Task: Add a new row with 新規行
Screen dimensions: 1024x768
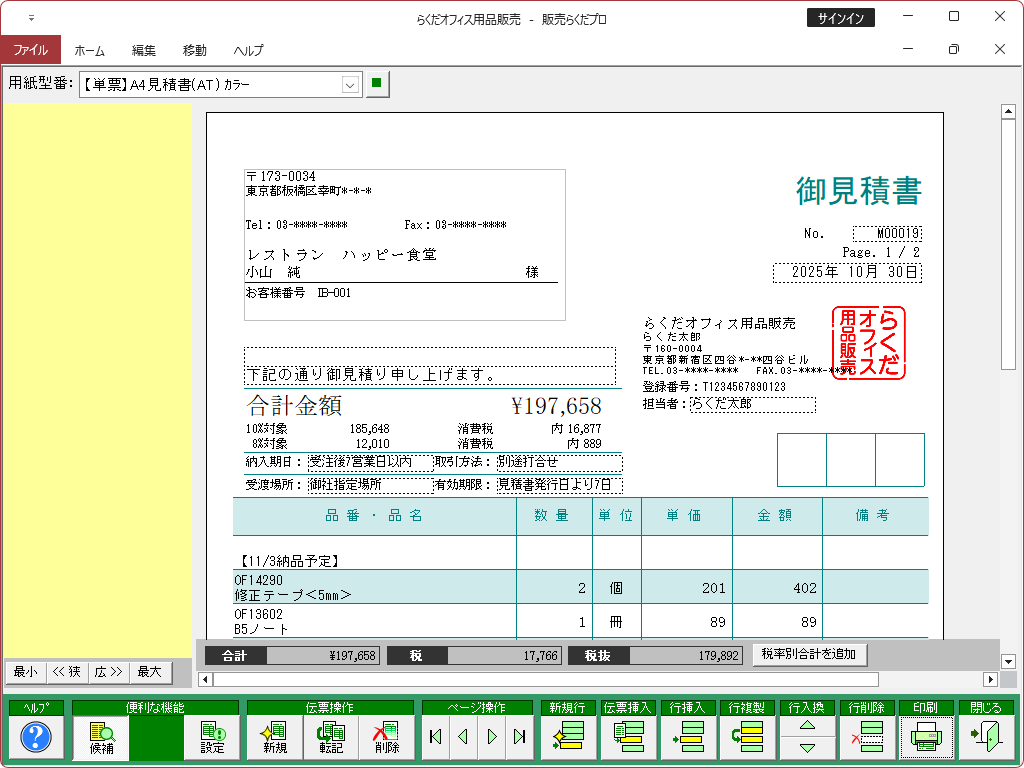Action: click(568, 738)
